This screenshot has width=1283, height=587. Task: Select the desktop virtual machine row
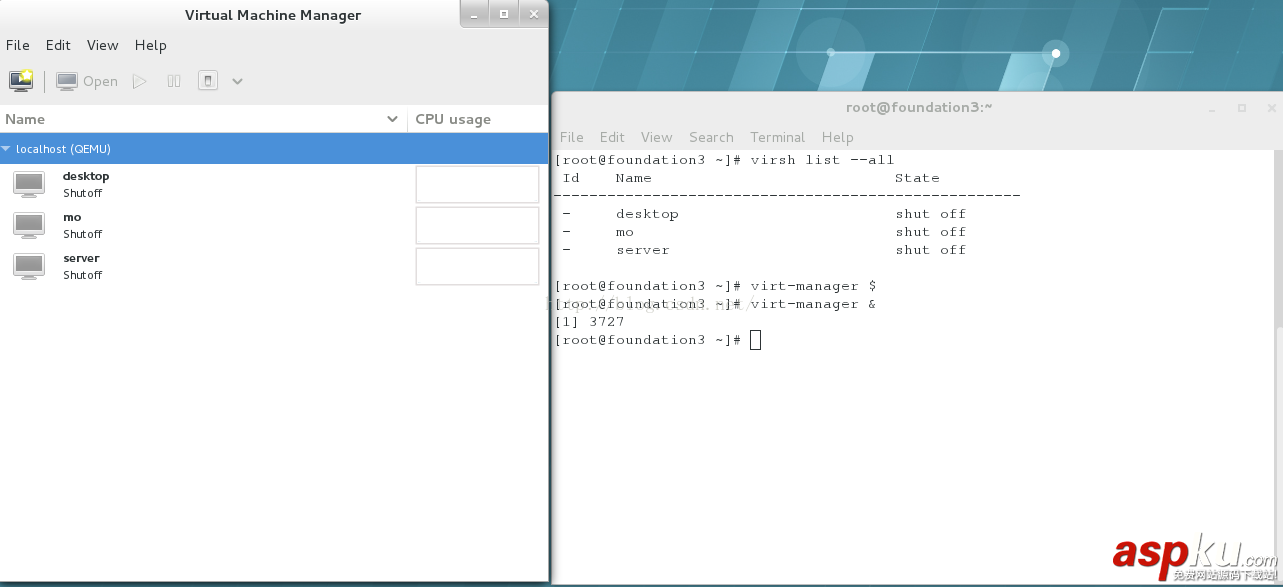[x=274, y=184]
